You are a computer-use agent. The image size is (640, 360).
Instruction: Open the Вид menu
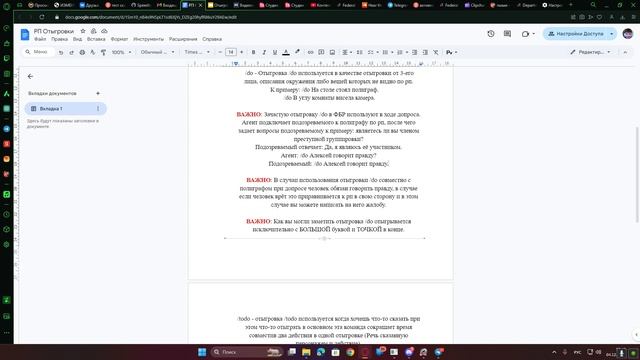[x=78, y=39]
